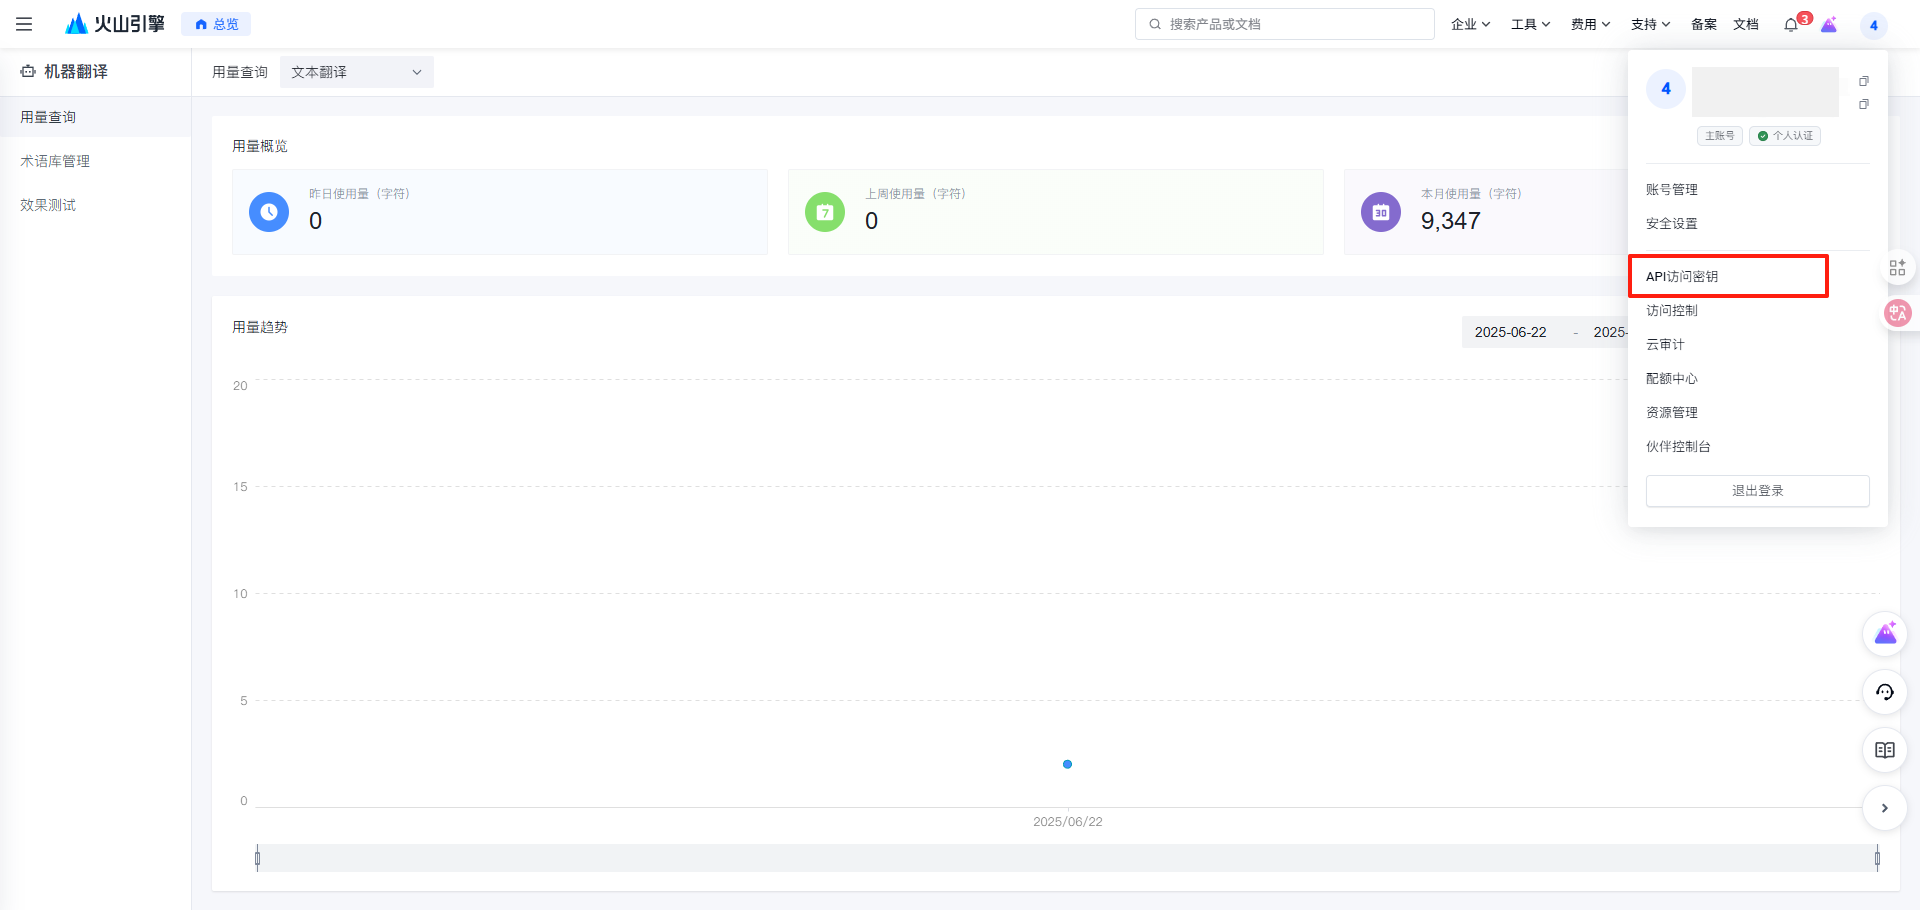The image size is (1920, 910).
Task: Open the customer service headset icon
Action: (1884, 692)
